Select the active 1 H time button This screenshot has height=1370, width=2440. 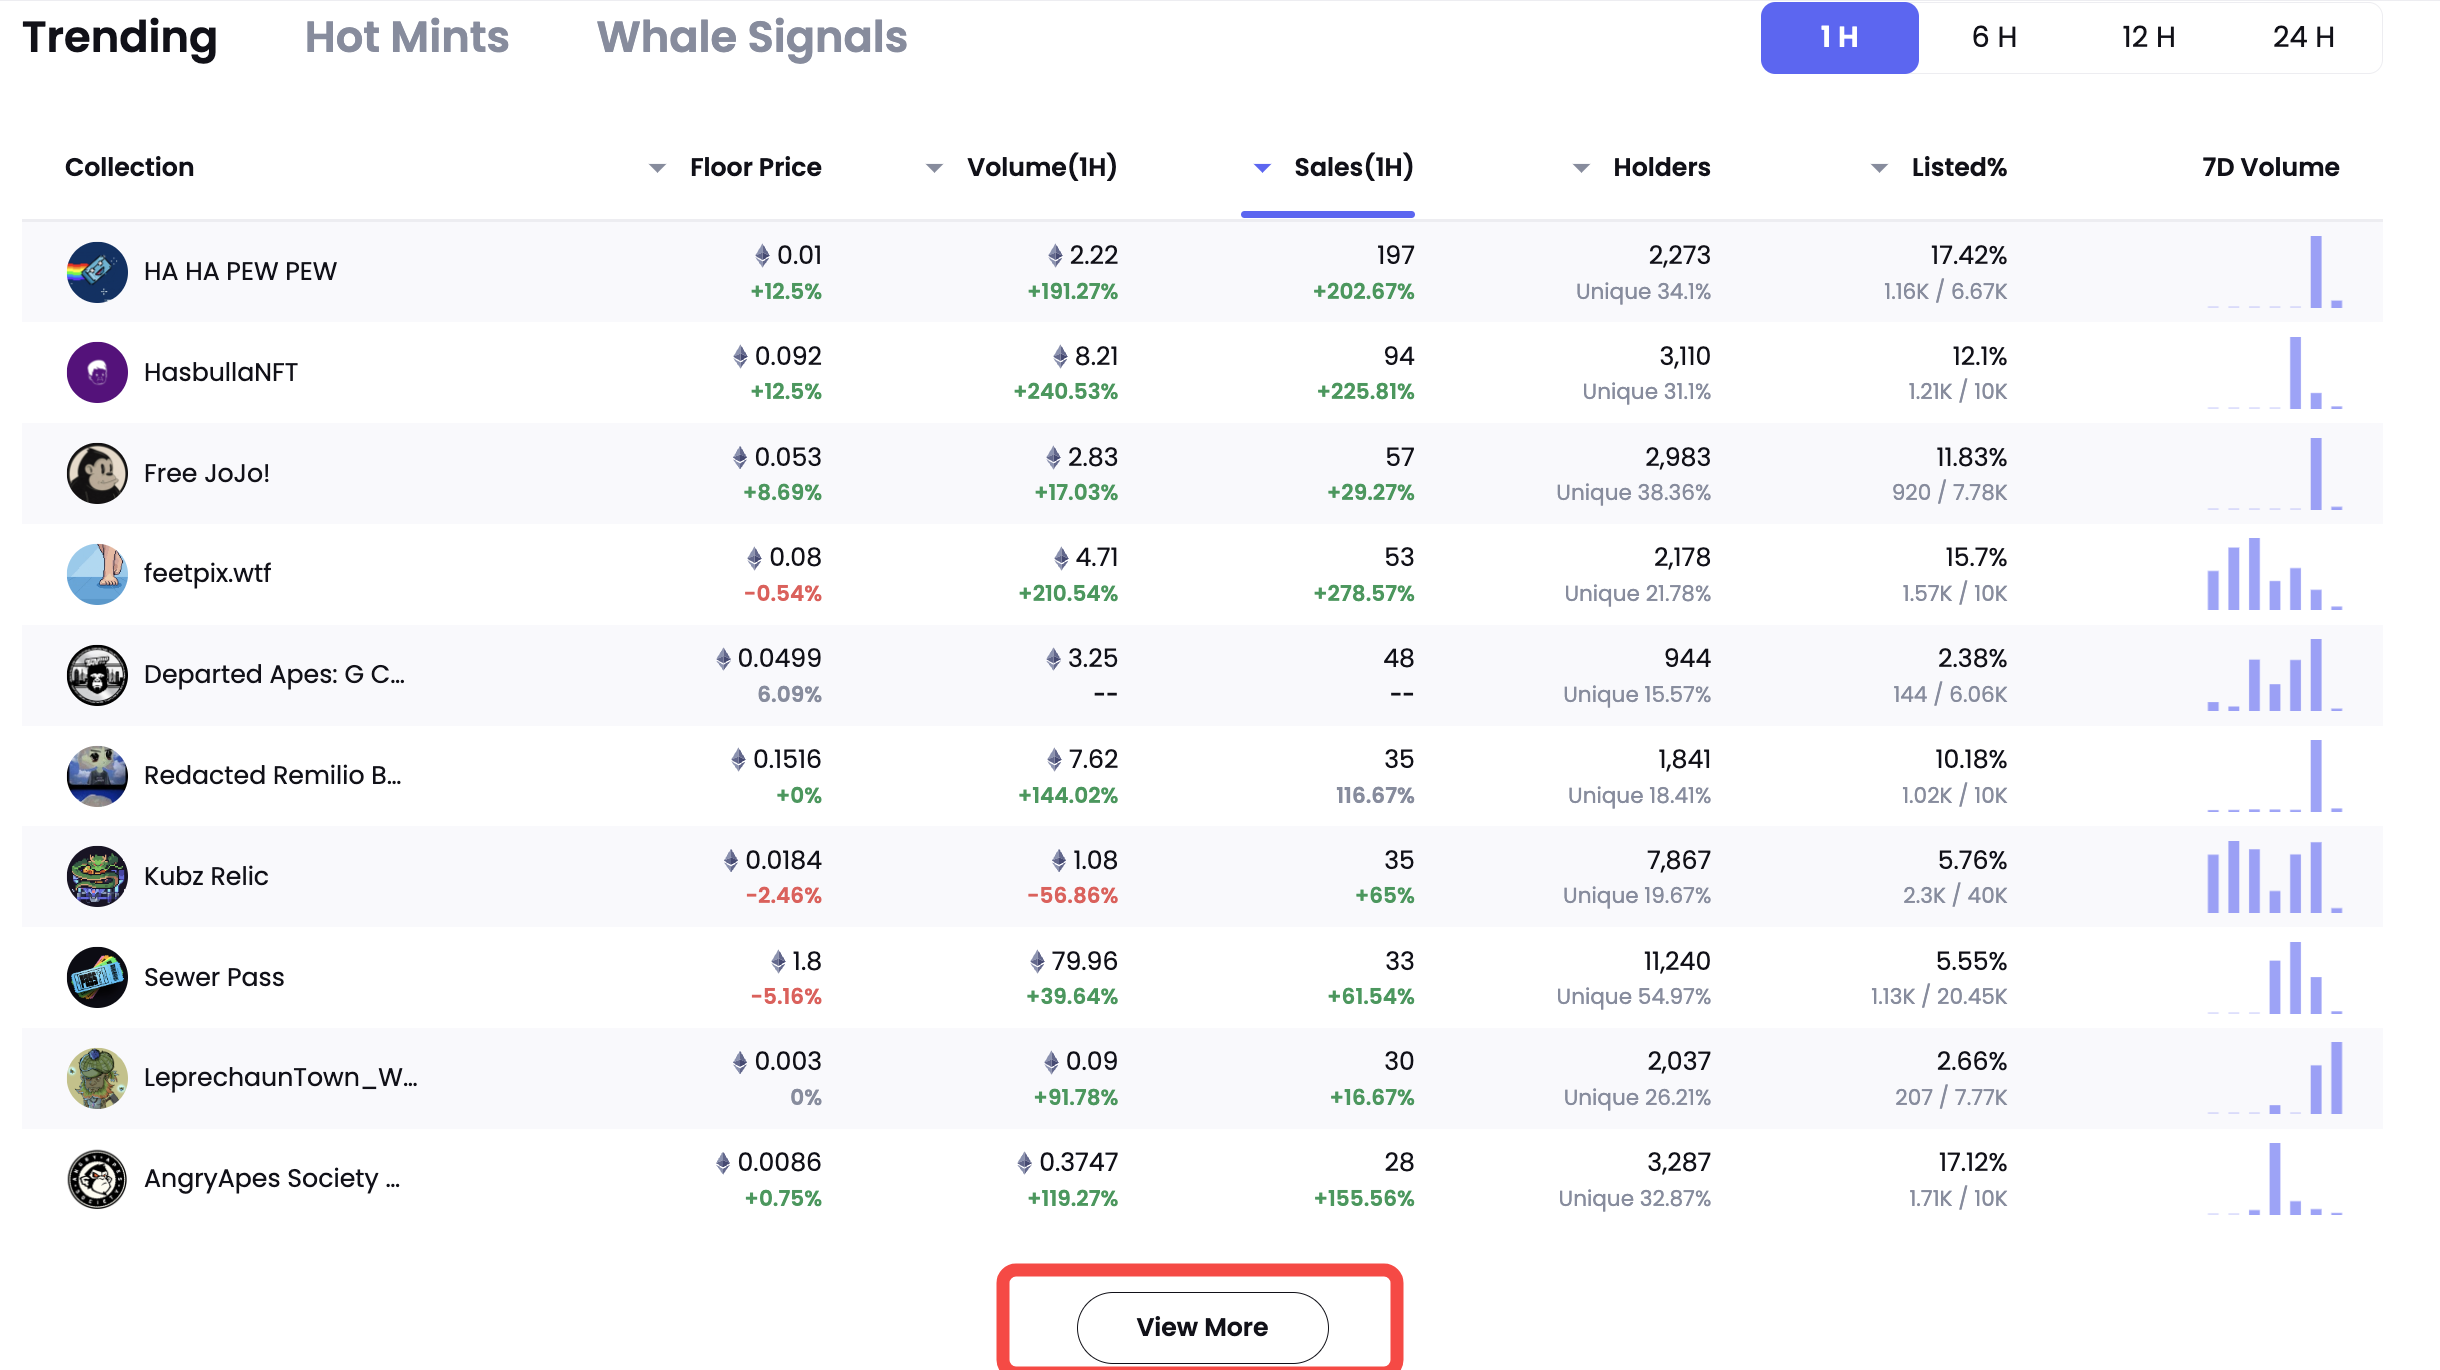coord(1839,38)
